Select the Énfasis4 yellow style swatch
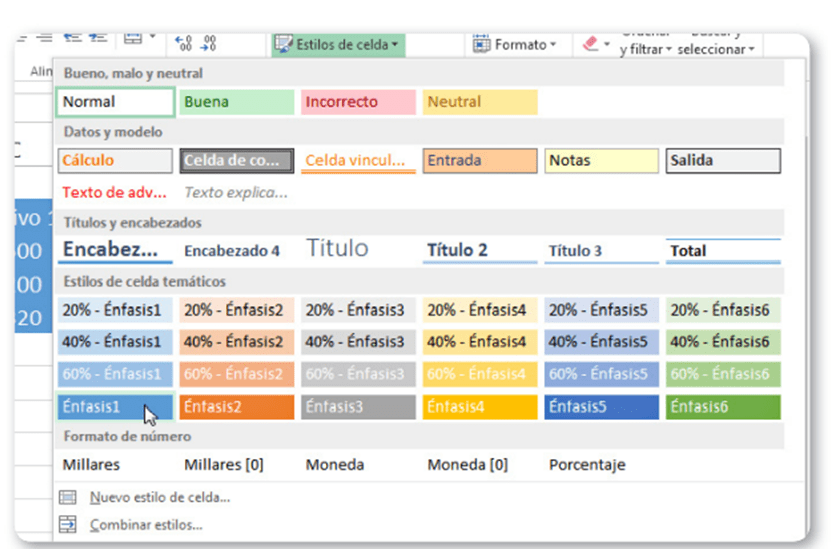The height and width of the screenshot is (549, 833). point(480,407)
